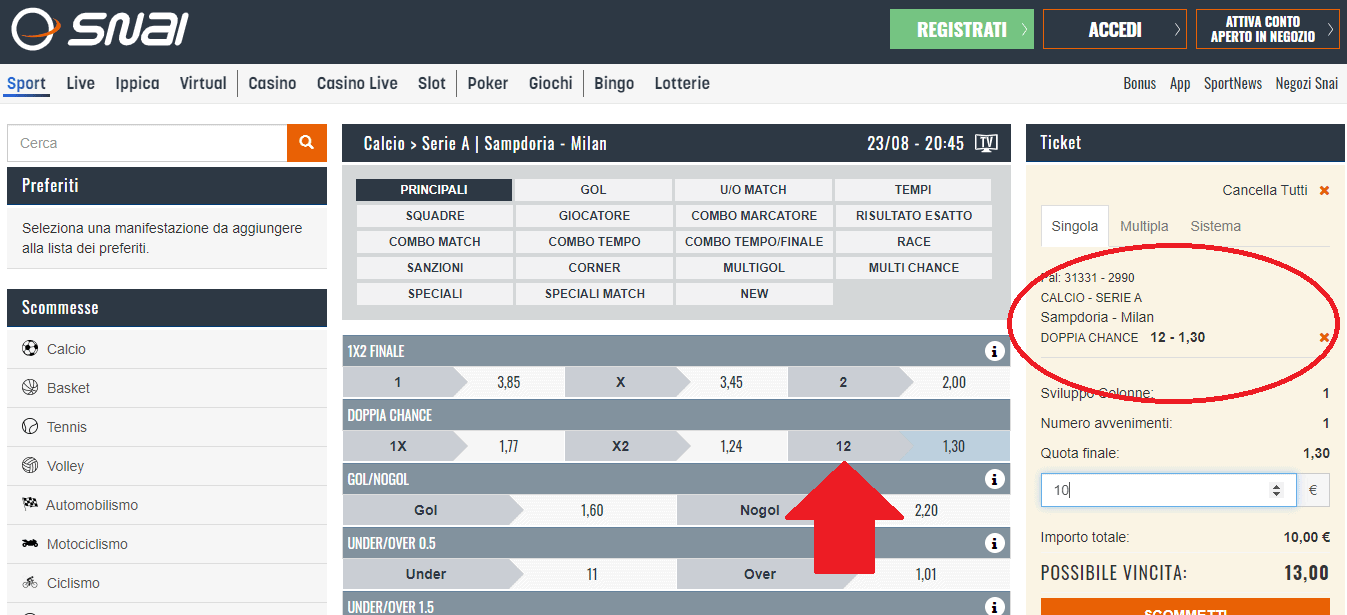
Task: Click the Cerca search field
Action: tap(147, 143)
